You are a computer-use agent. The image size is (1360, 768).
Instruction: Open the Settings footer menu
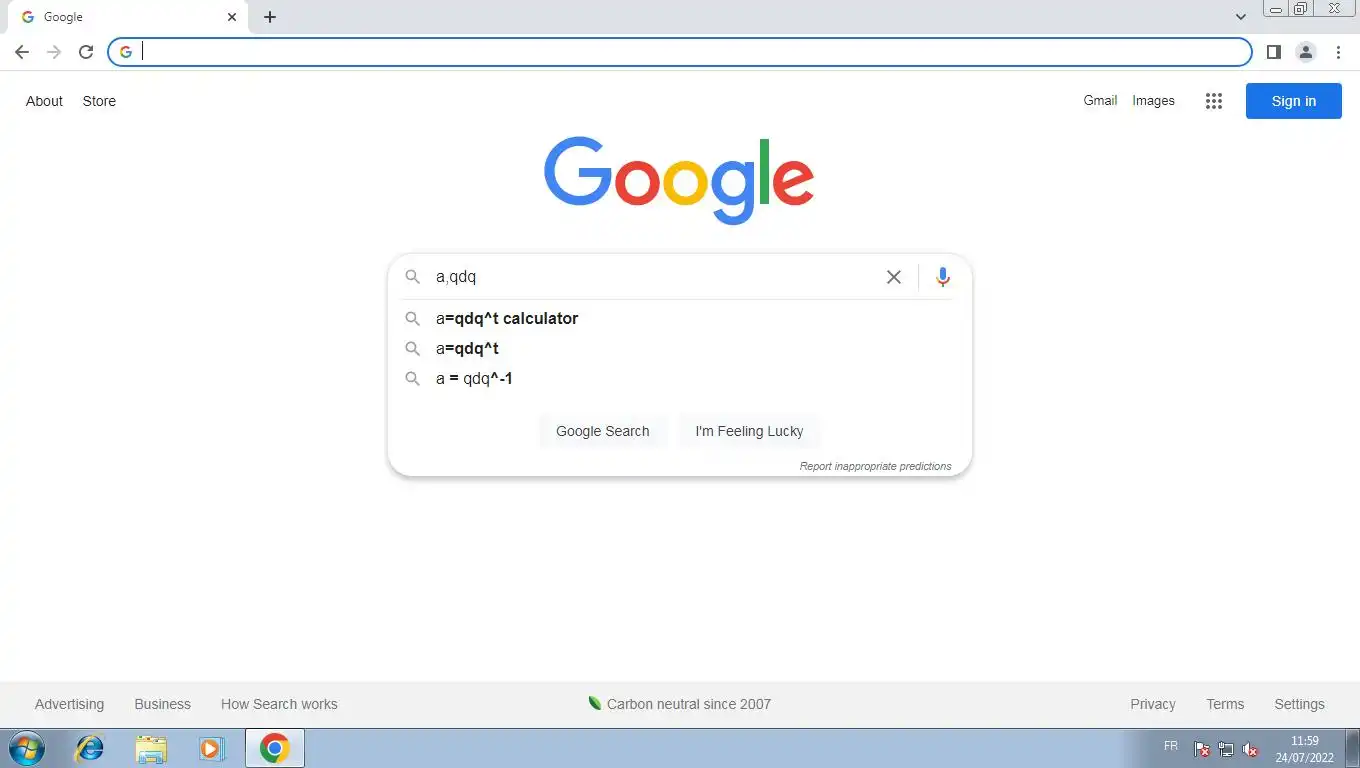pos(1299,704)
